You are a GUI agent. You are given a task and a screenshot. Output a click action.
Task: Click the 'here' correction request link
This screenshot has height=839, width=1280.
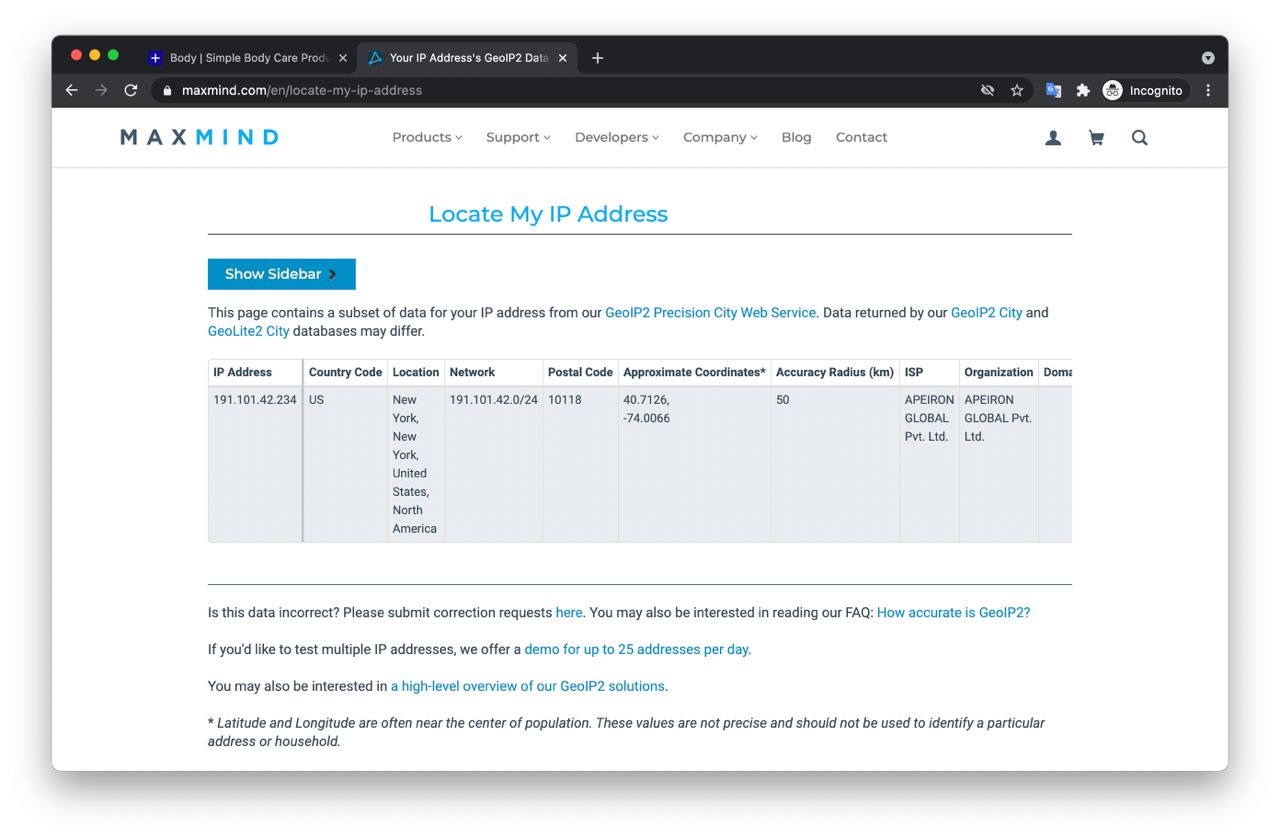(x=569, y=612)
